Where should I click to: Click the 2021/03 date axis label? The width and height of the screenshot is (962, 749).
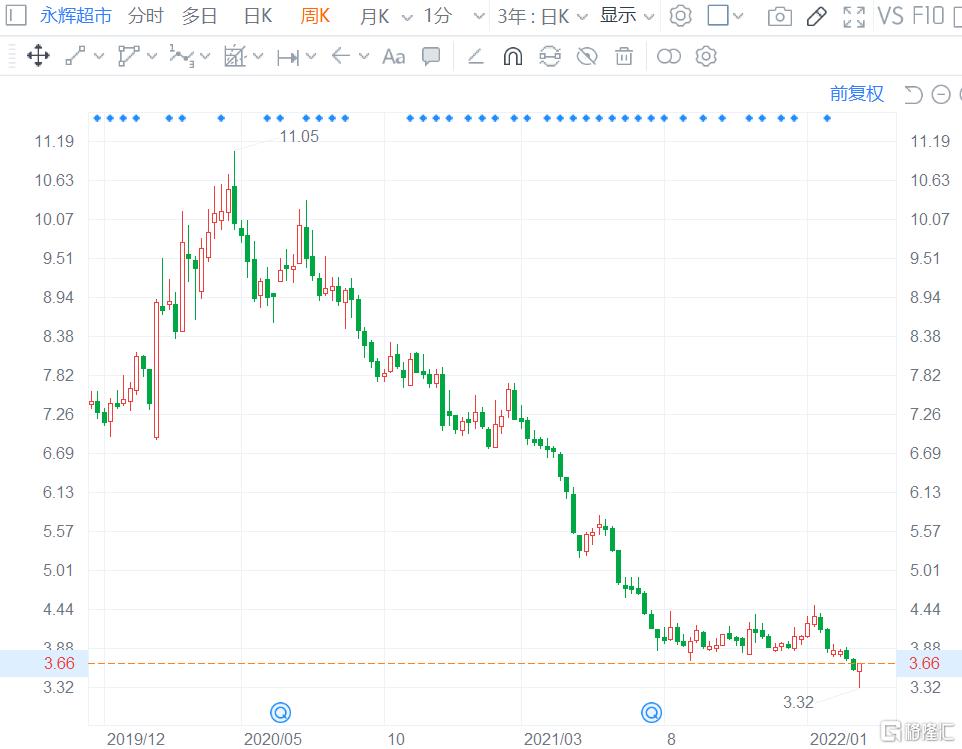pyautogui.click(x=552, y=739)
